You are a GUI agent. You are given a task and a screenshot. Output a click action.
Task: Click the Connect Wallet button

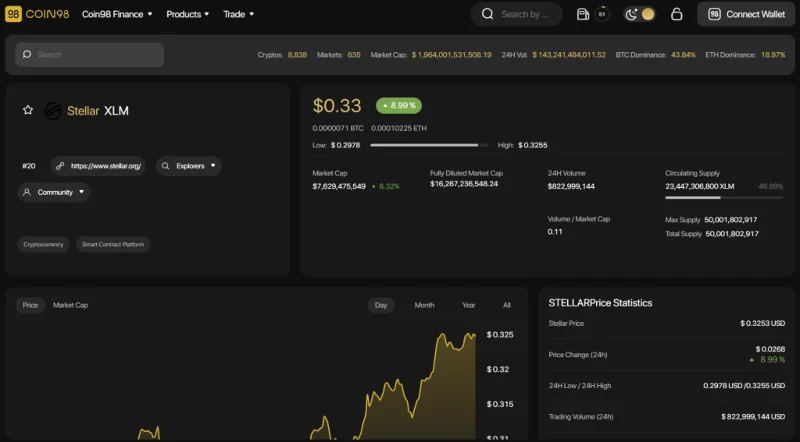746,14
